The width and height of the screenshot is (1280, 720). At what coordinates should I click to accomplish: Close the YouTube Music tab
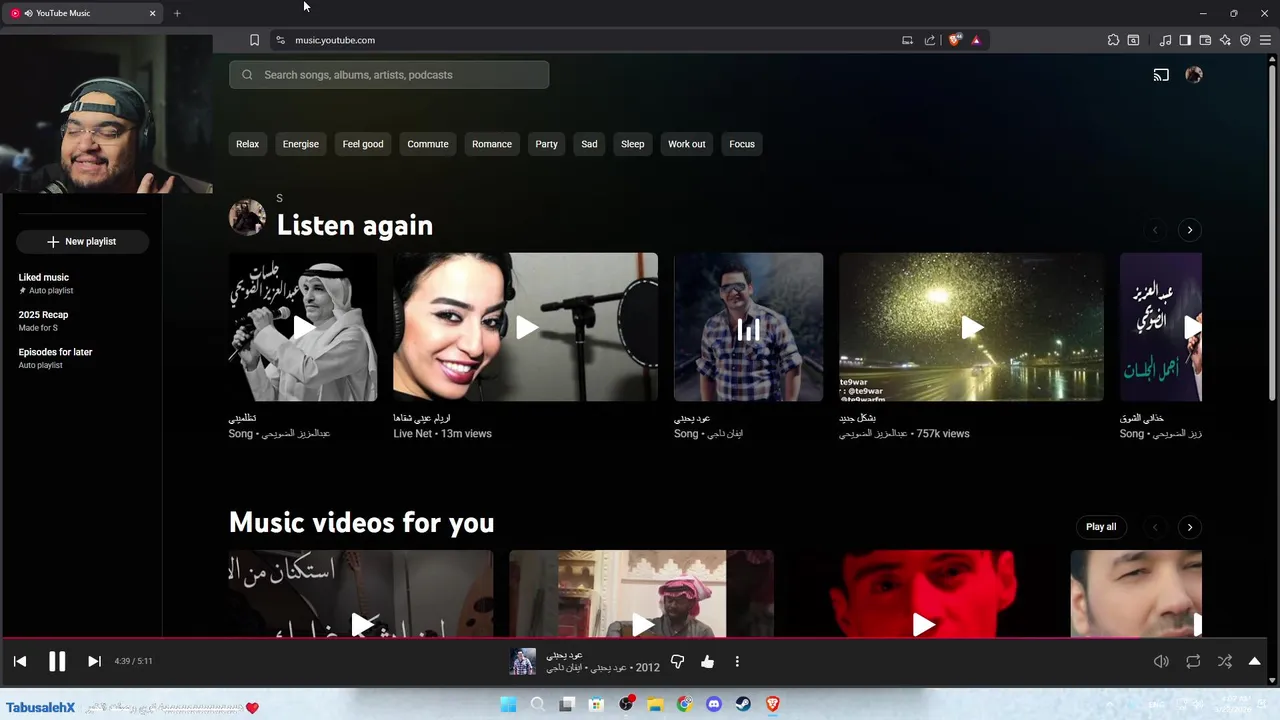click(x=152, y=13)
